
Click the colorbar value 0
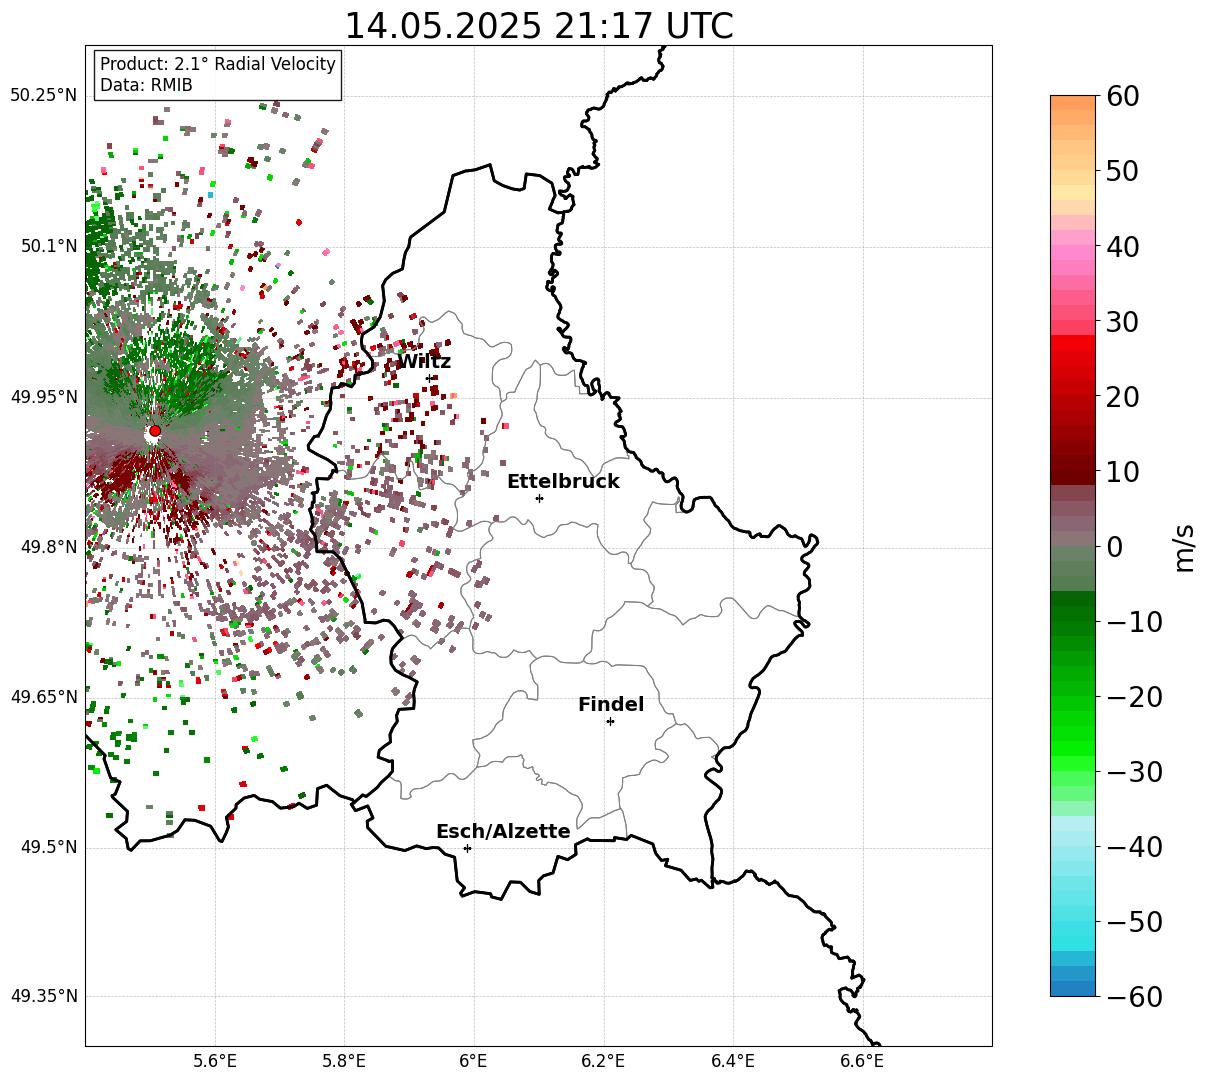[x=1115, y=547]
